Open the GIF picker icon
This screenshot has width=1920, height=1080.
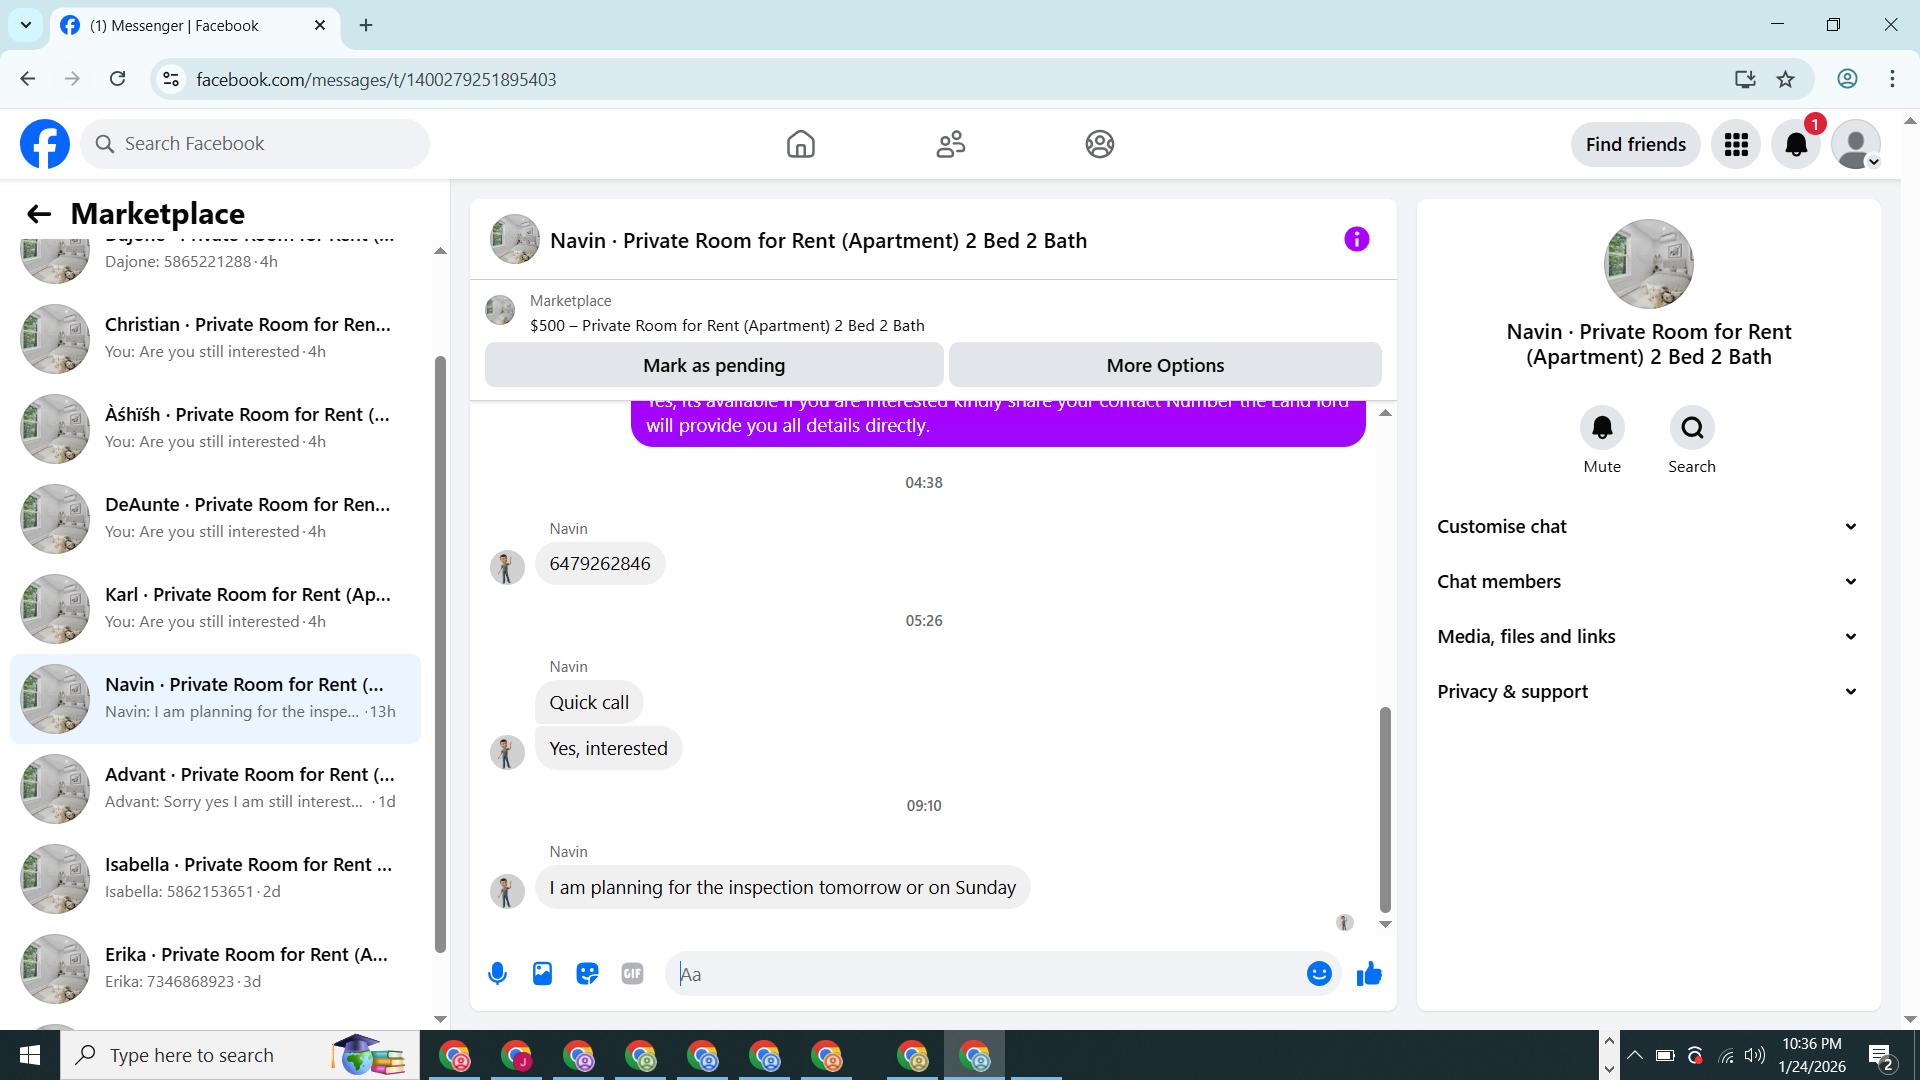[x=632, y=974]
